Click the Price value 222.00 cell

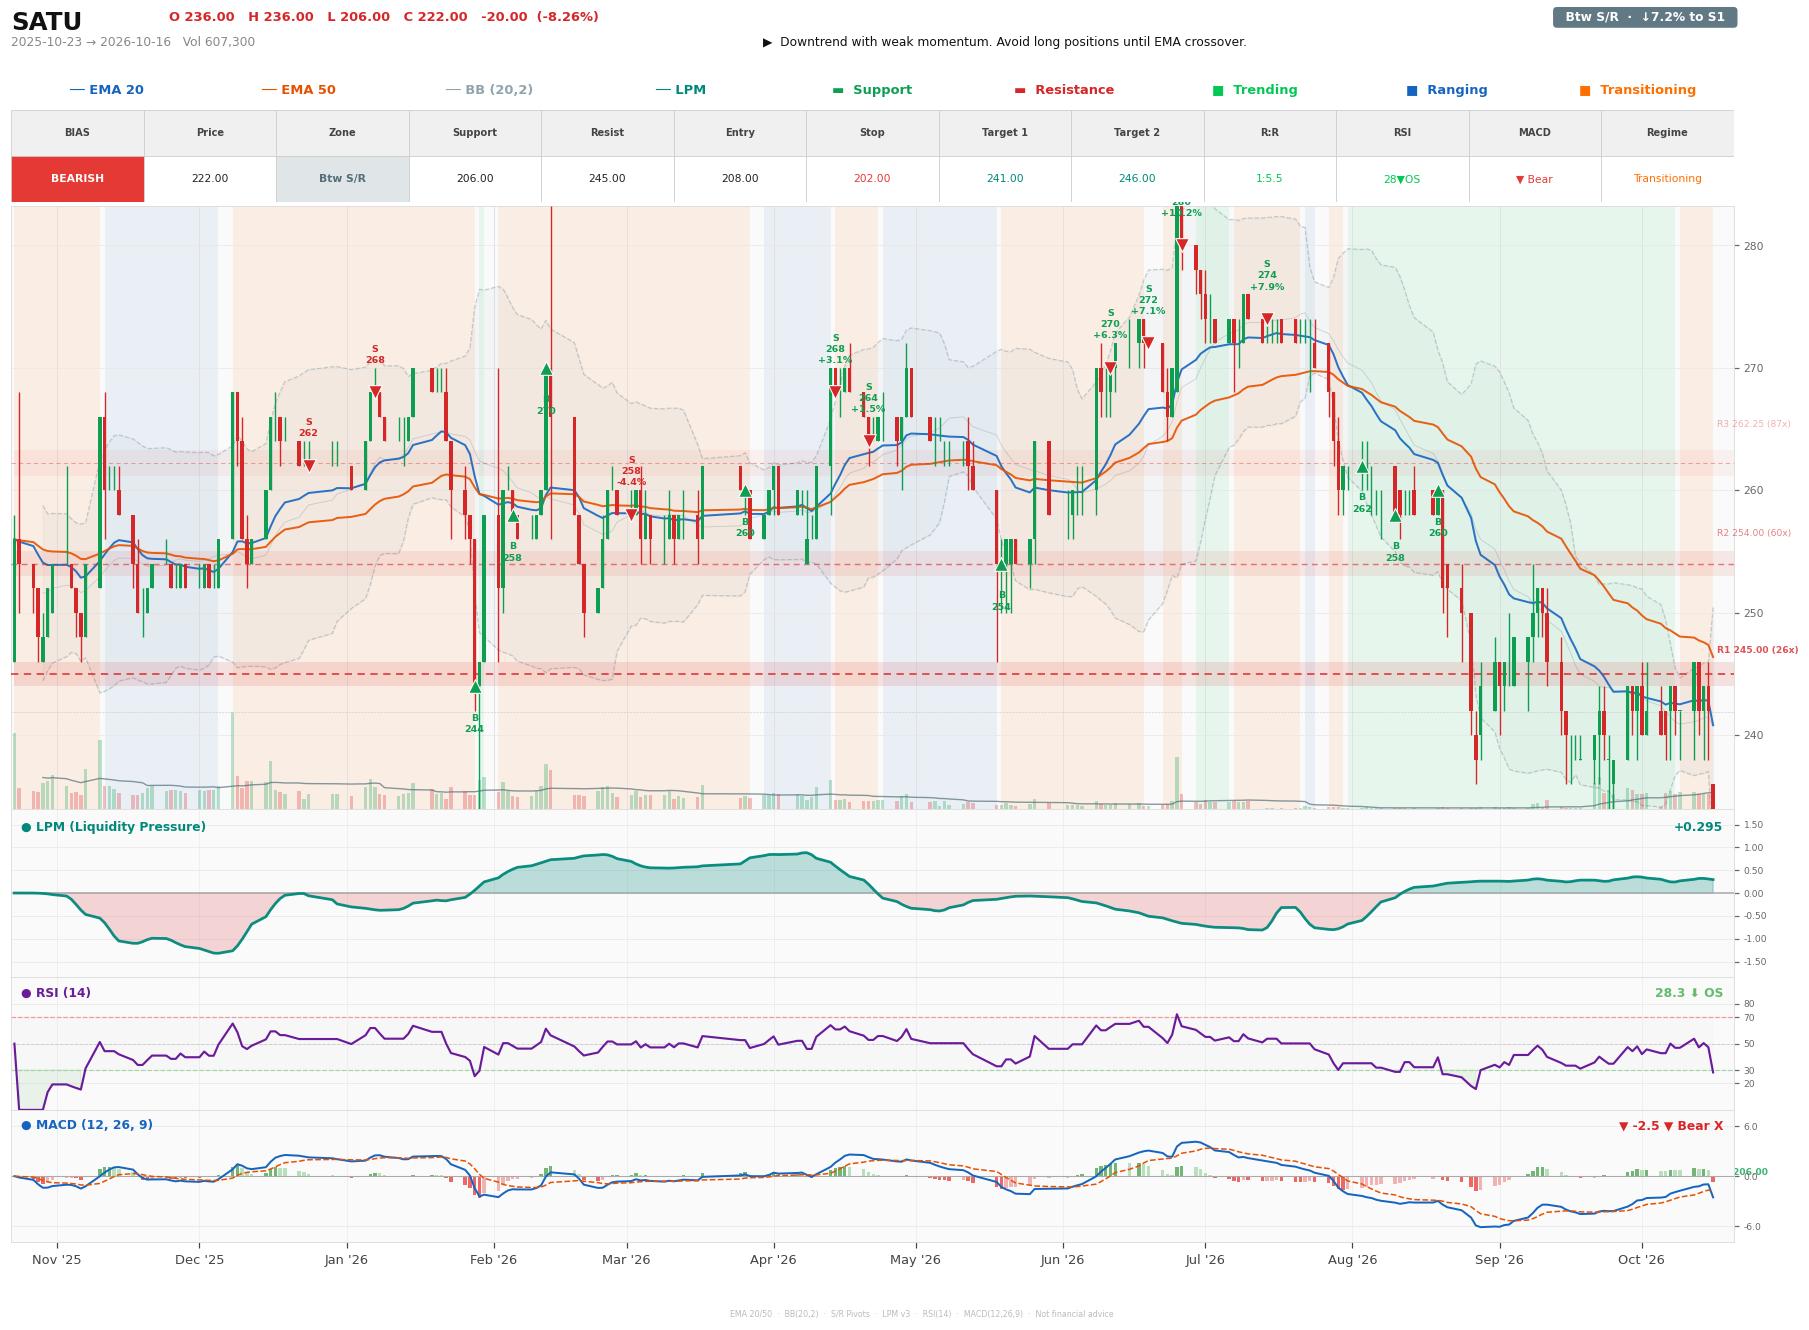click(210, 179)
